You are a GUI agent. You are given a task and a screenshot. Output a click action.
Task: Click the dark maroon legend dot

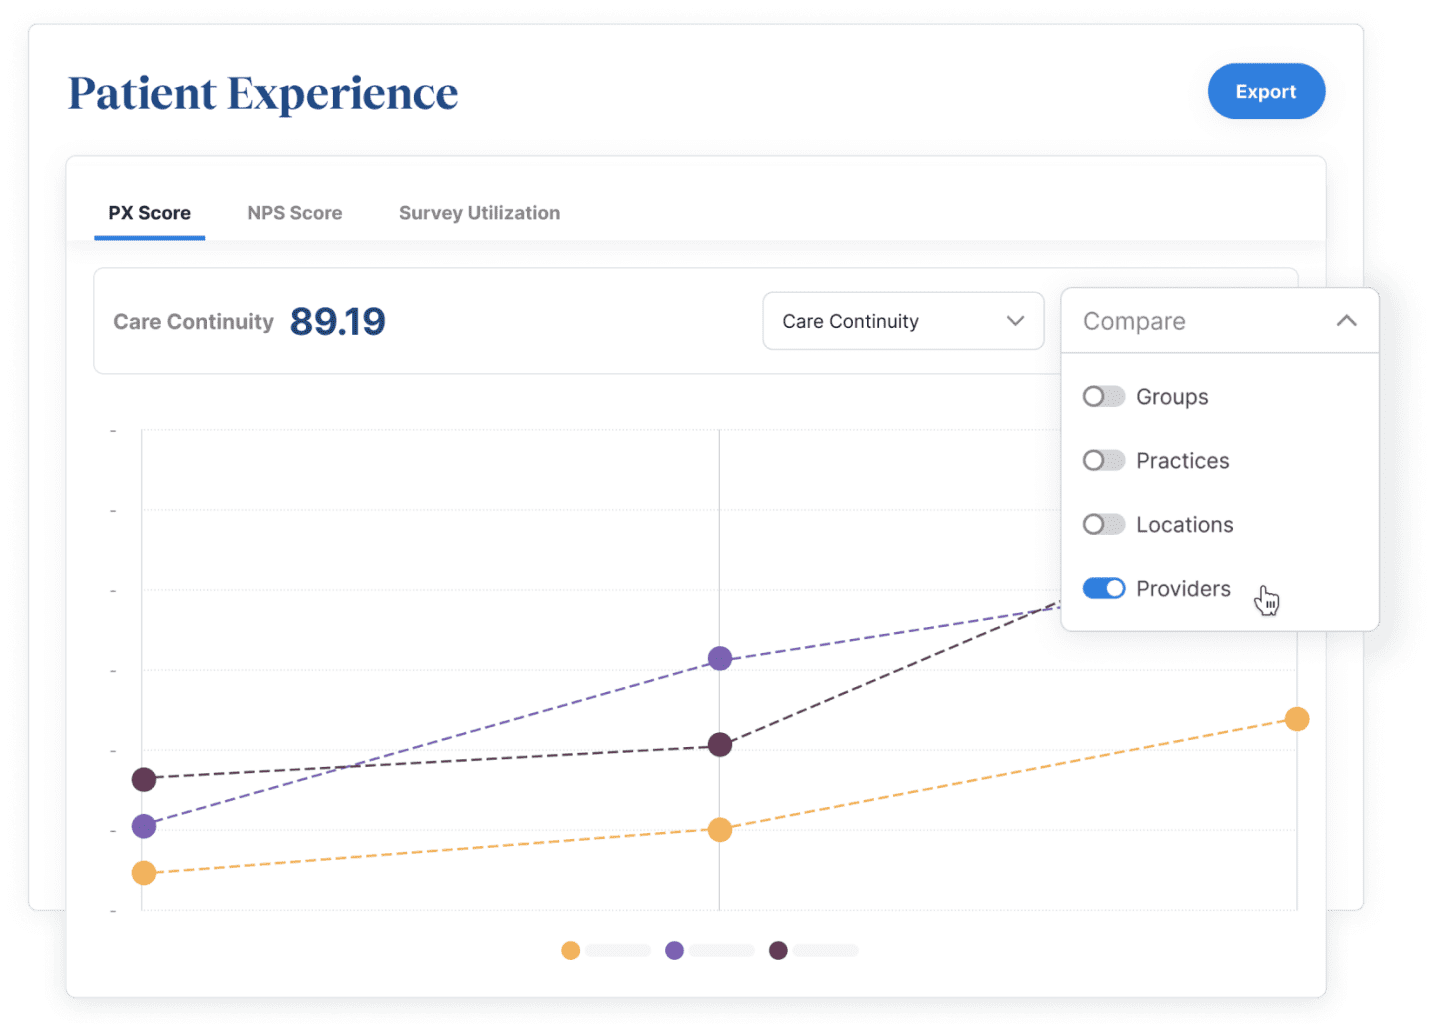click(x=778, y=950)
